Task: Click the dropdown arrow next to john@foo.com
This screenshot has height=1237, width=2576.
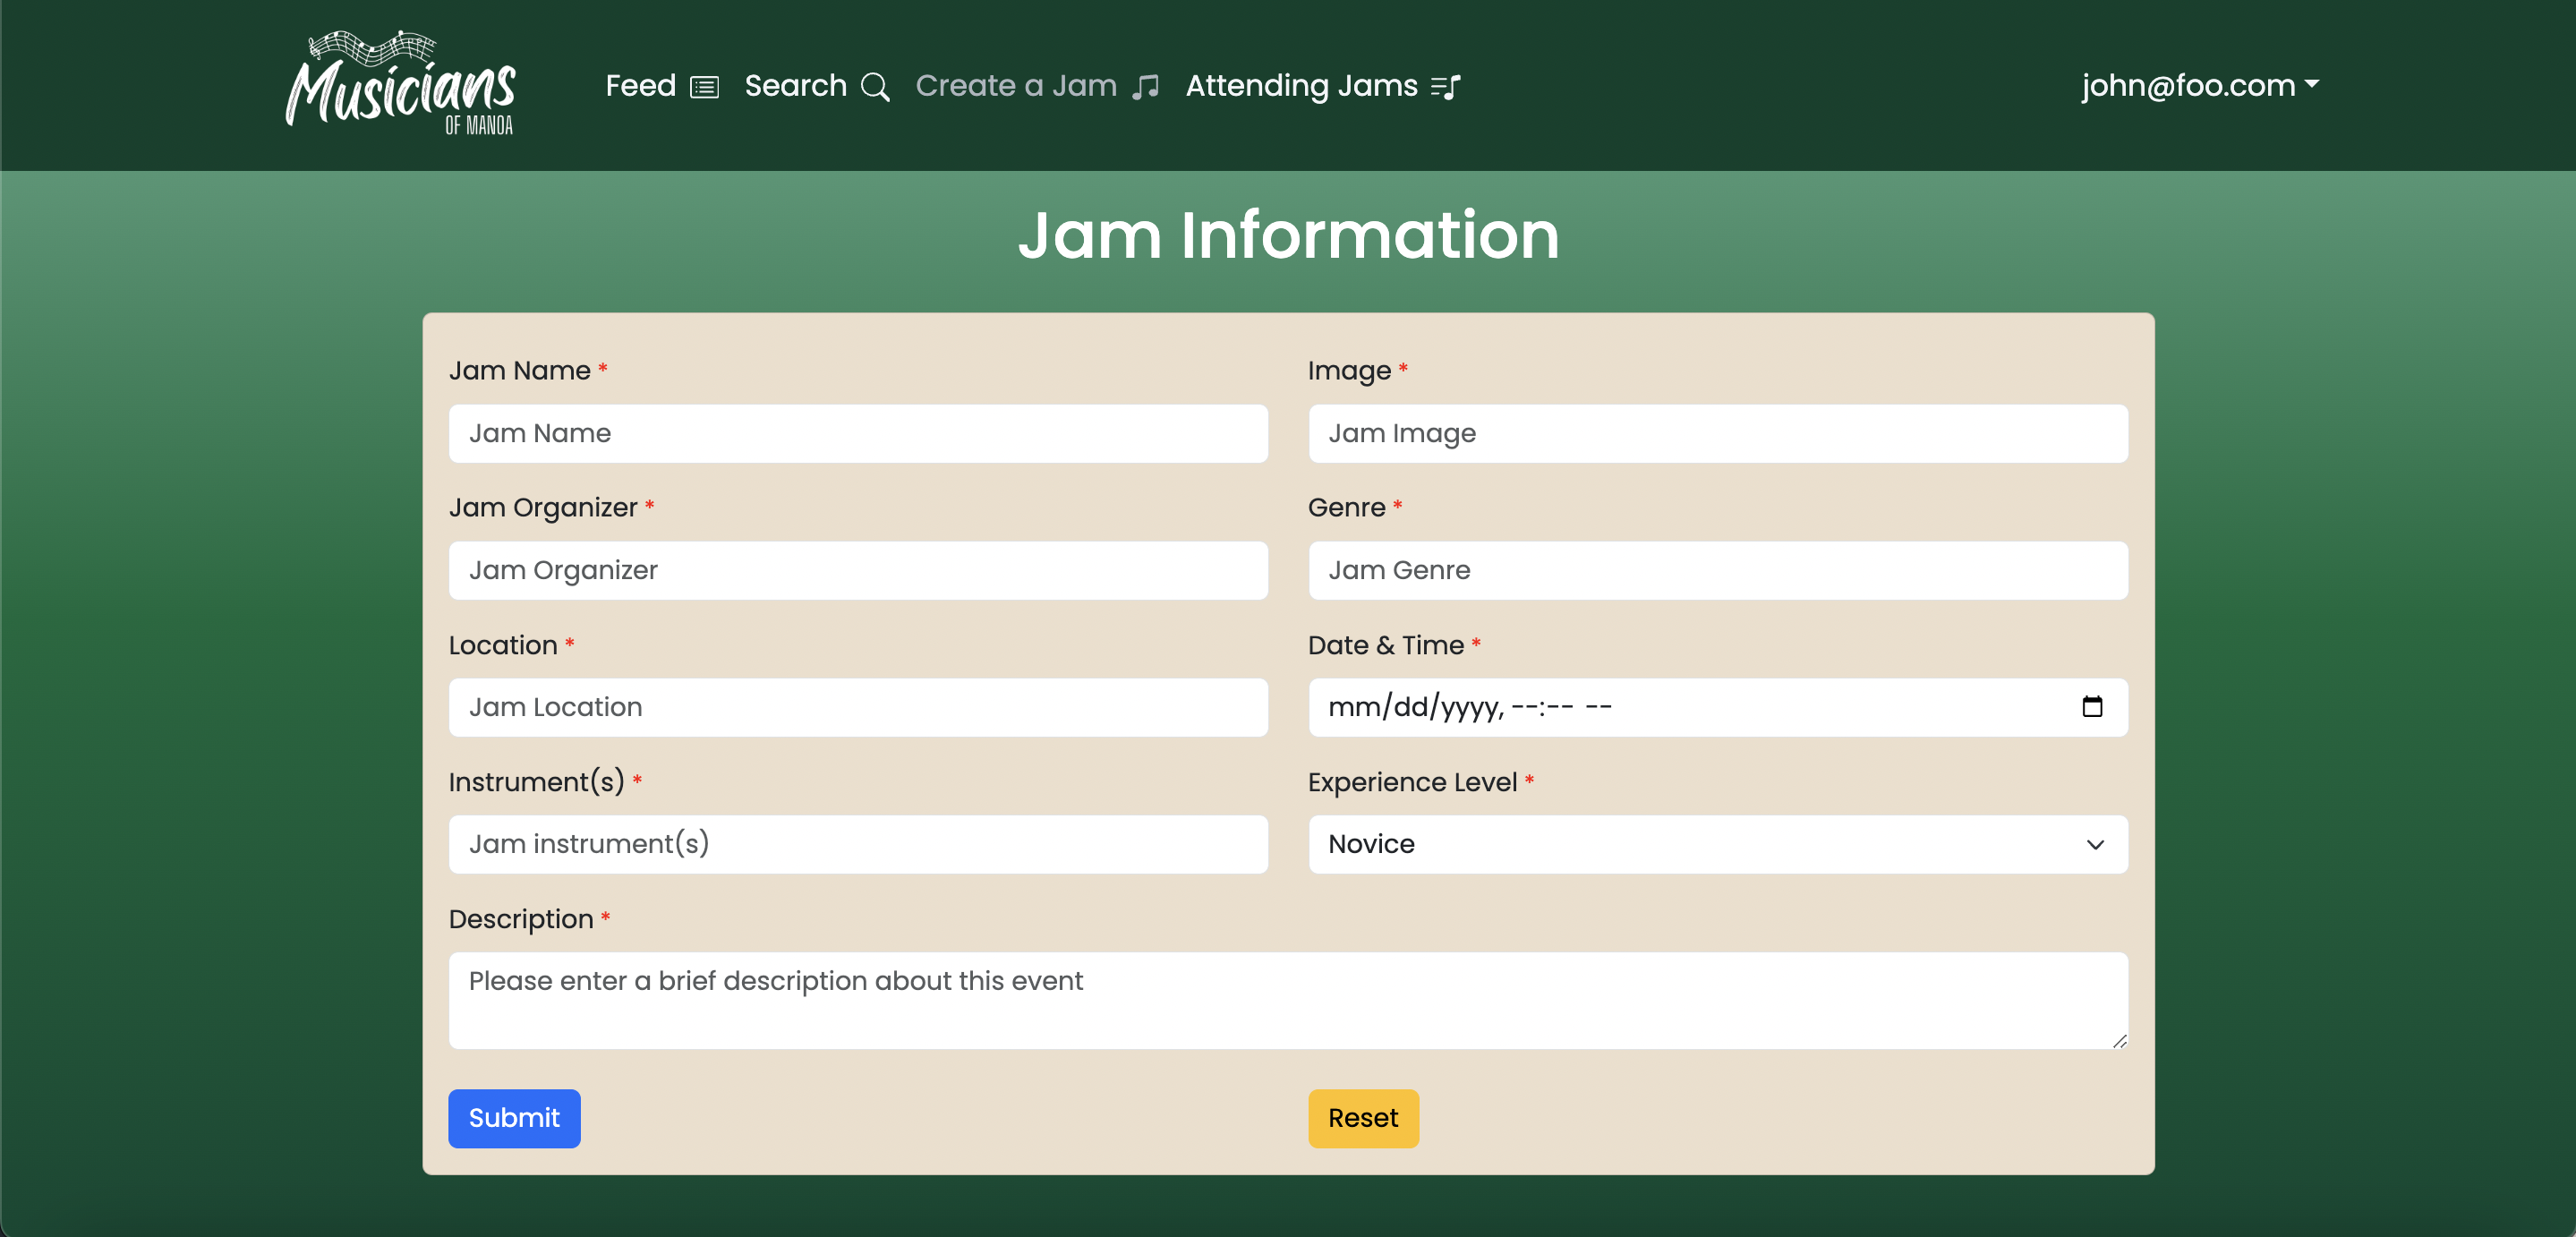Action: point(2315,86)
